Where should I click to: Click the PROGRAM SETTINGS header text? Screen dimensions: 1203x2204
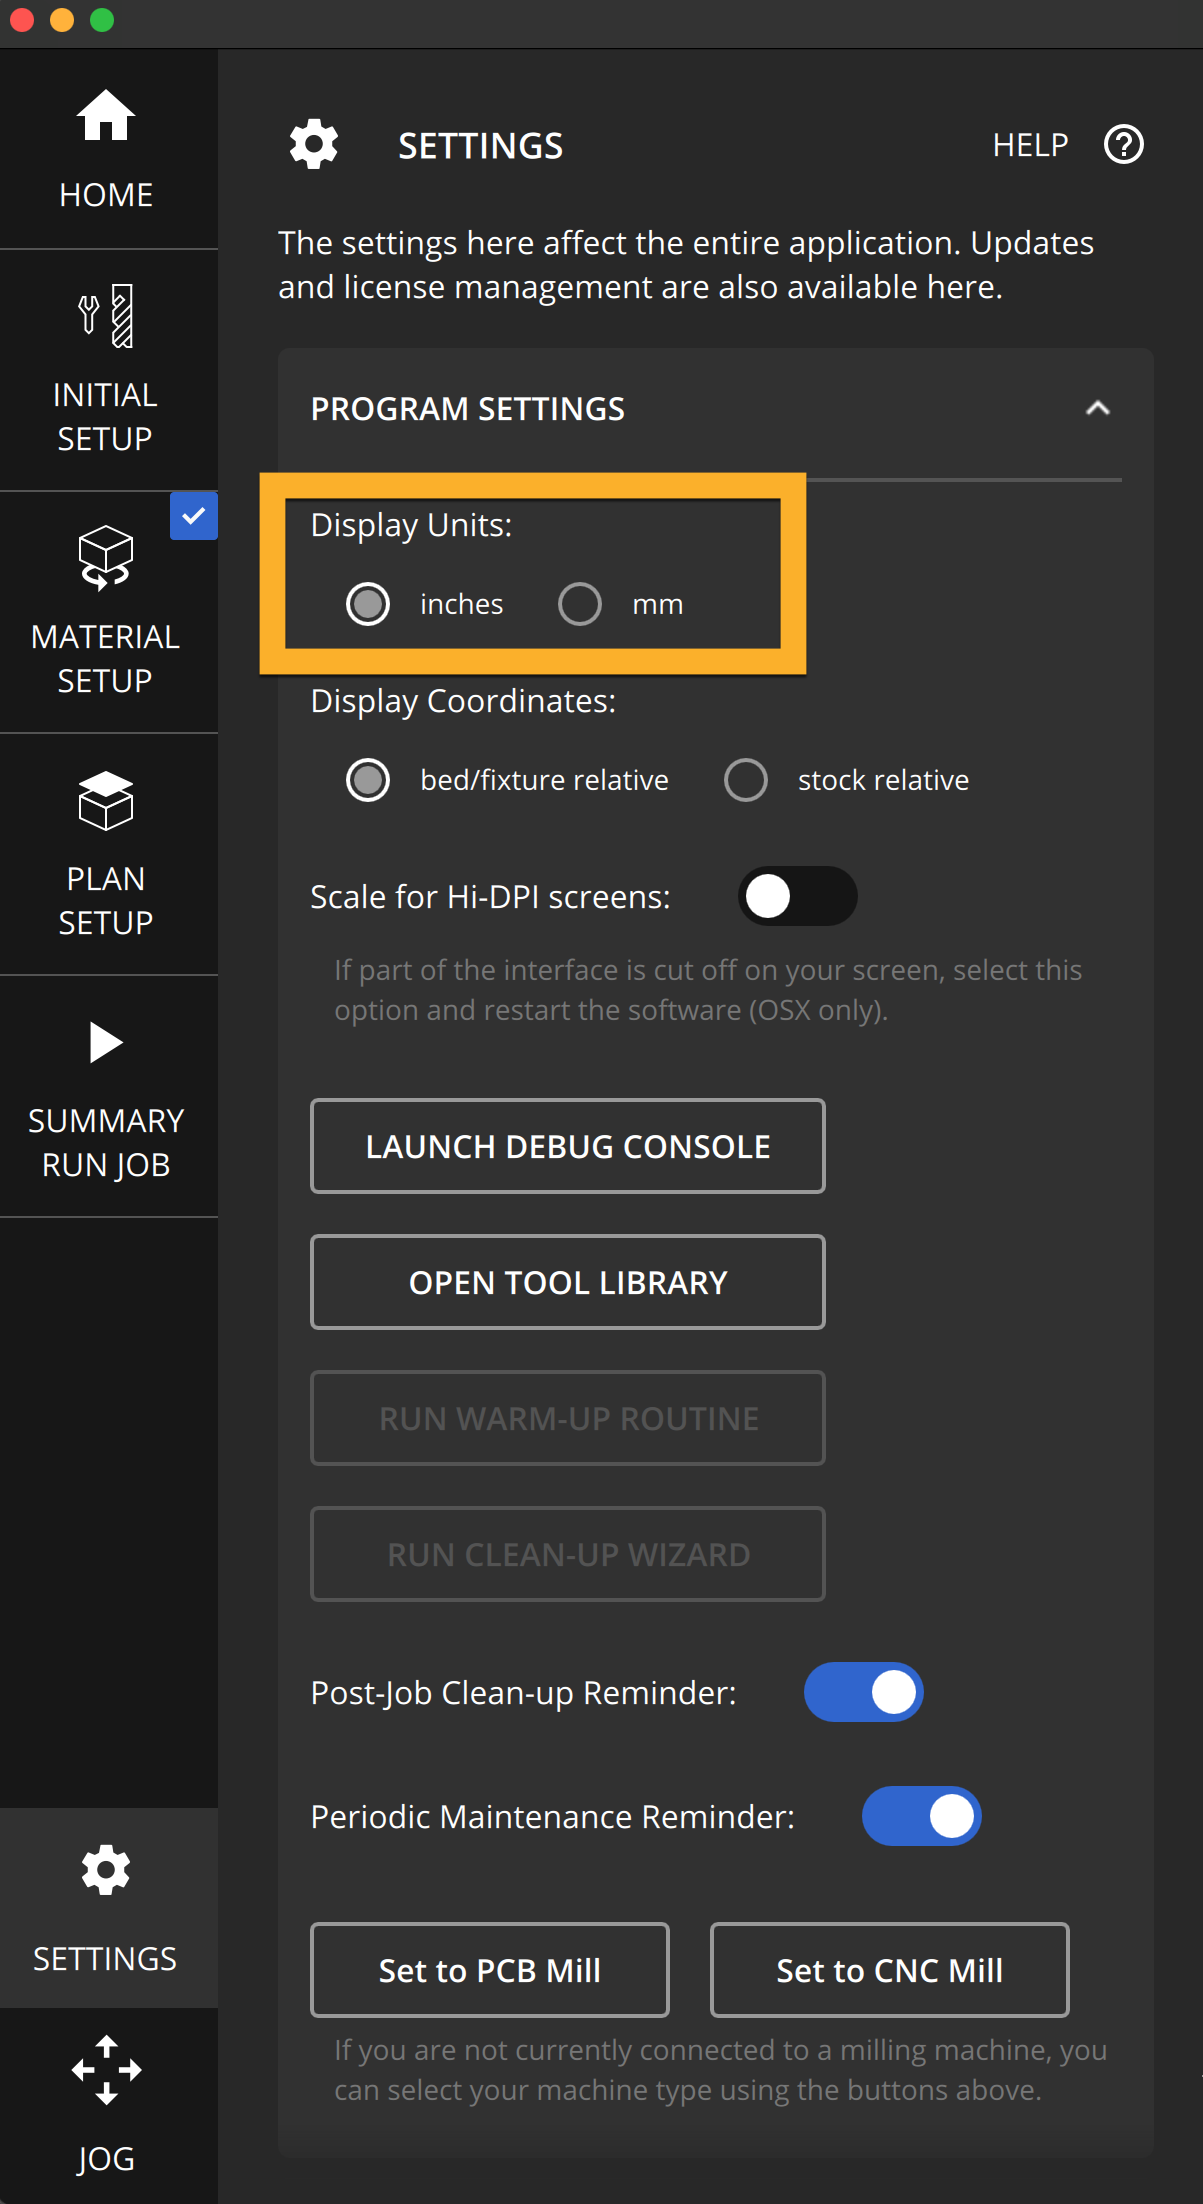(x=468, y=409)
